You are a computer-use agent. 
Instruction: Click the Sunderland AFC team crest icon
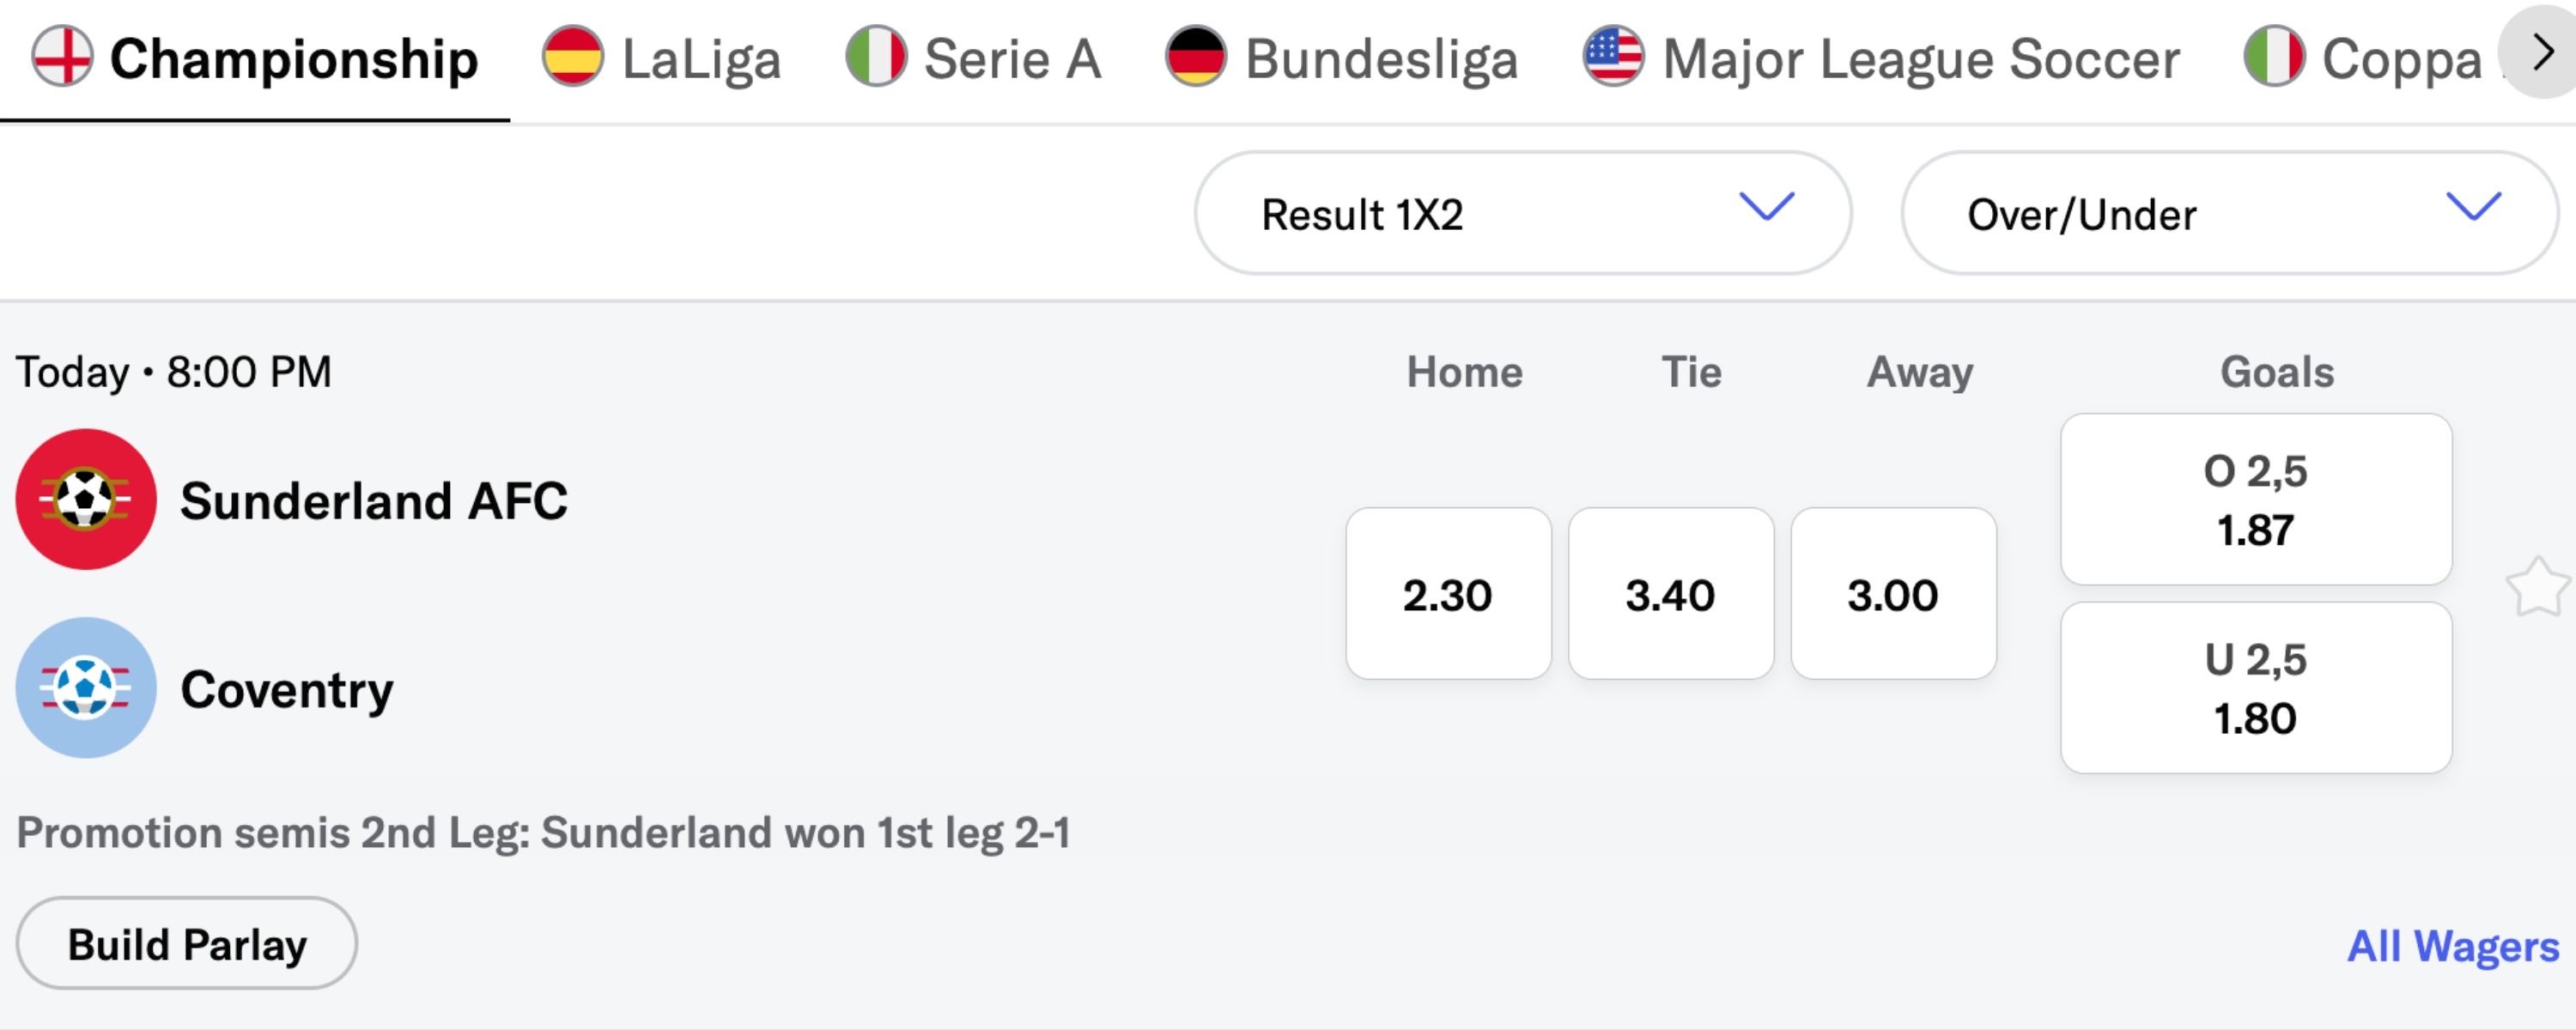coord(86,499)
